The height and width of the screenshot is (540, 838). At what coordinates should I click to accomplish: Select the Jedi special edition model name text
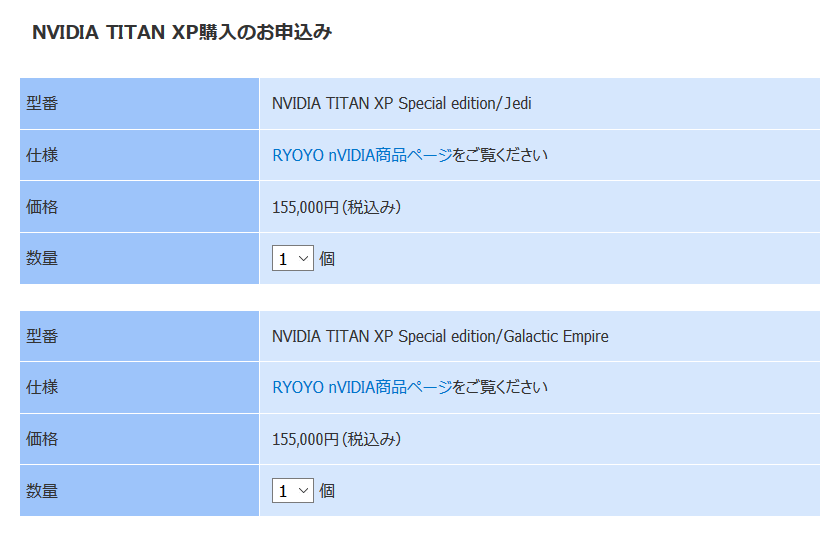point(401,103)
